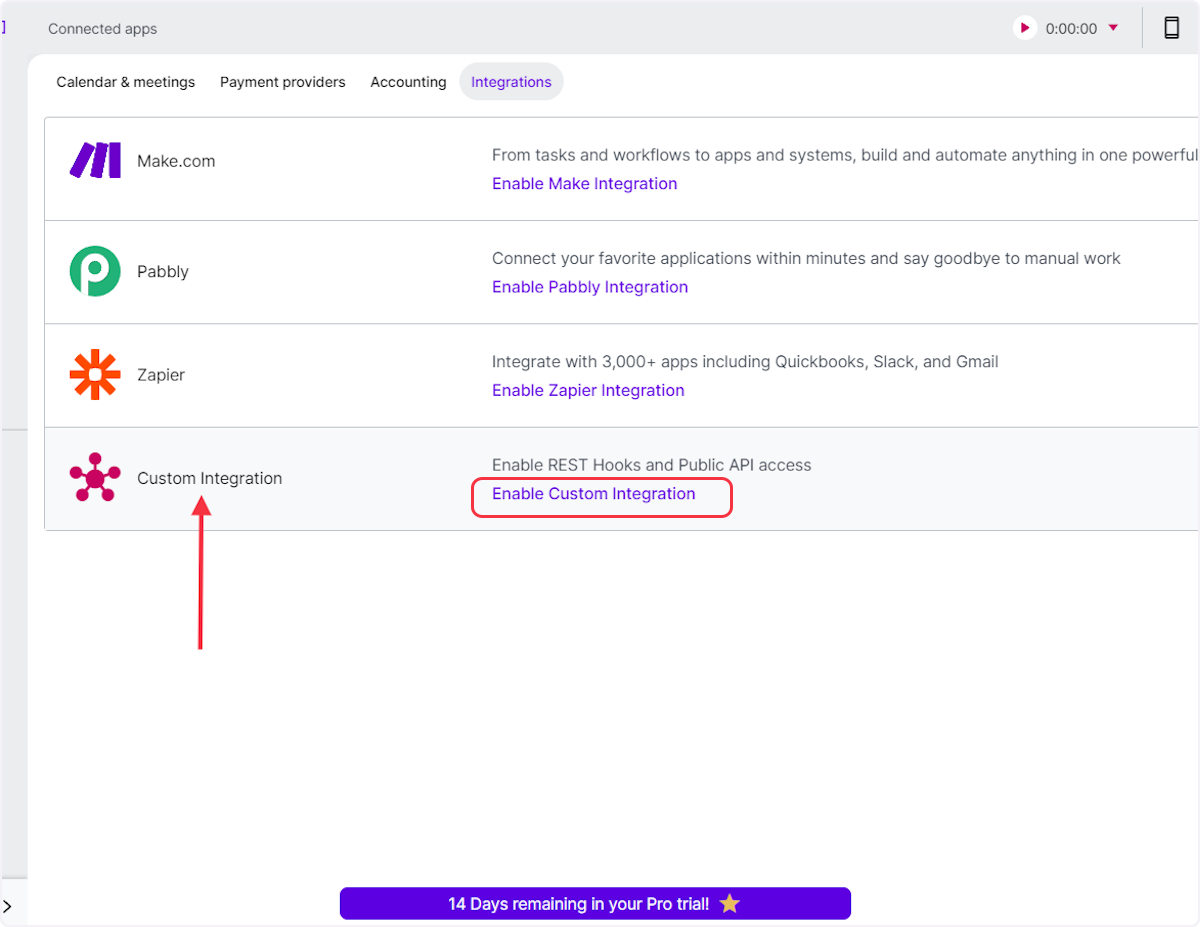Expand the sidebar with the chevron arrow

pyautogui.click(x=7, y=906)
